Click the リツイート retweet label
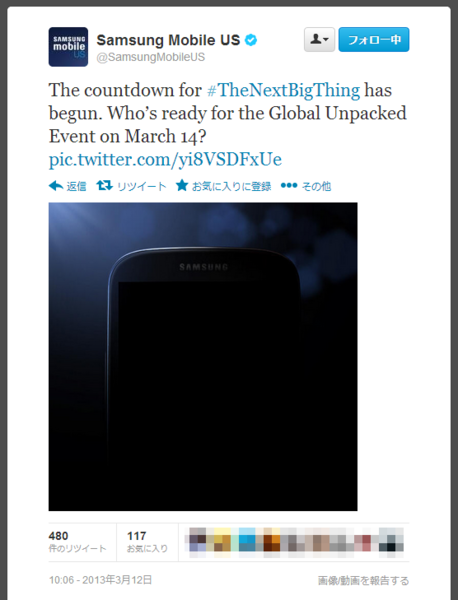458x600 pixels. (x=142, y=186)
